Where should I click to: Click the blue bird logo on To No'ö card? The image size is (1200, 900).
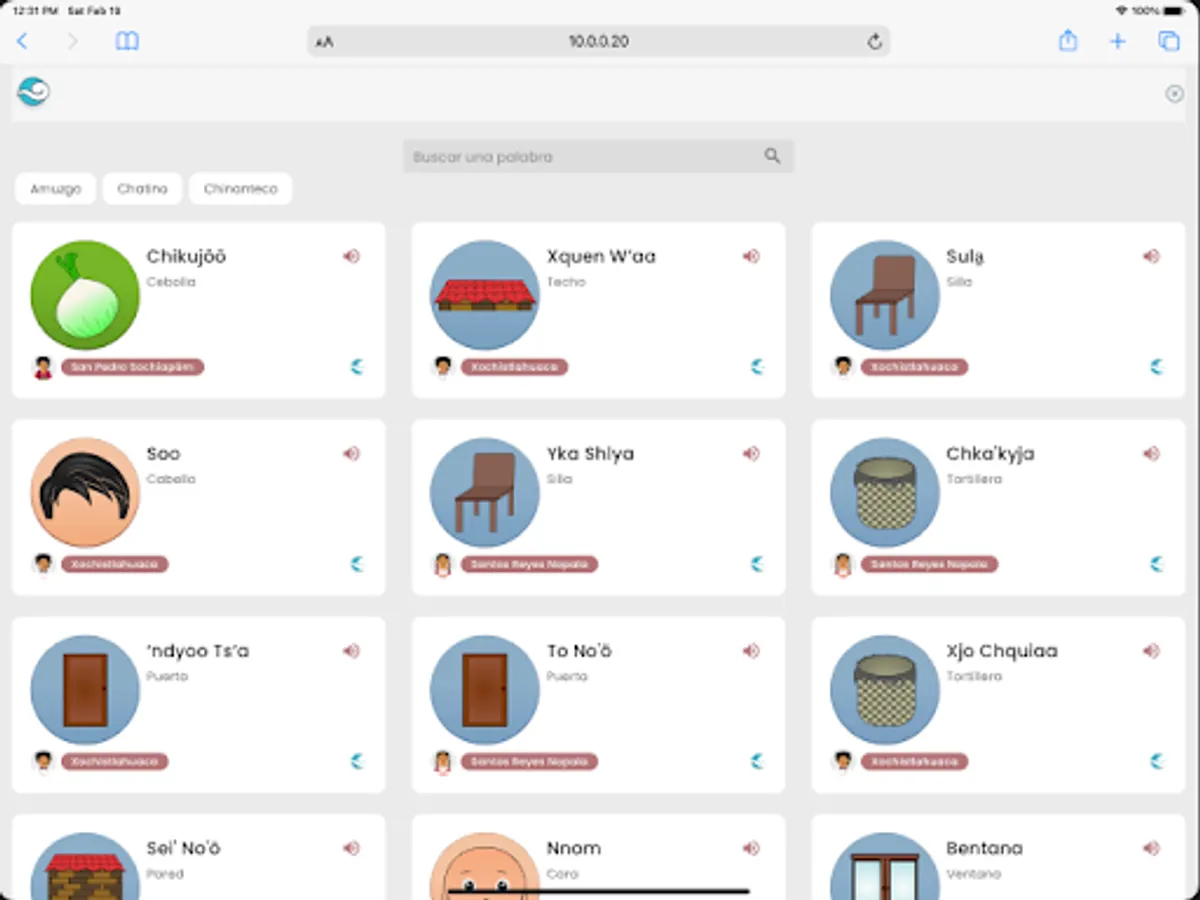757,761
